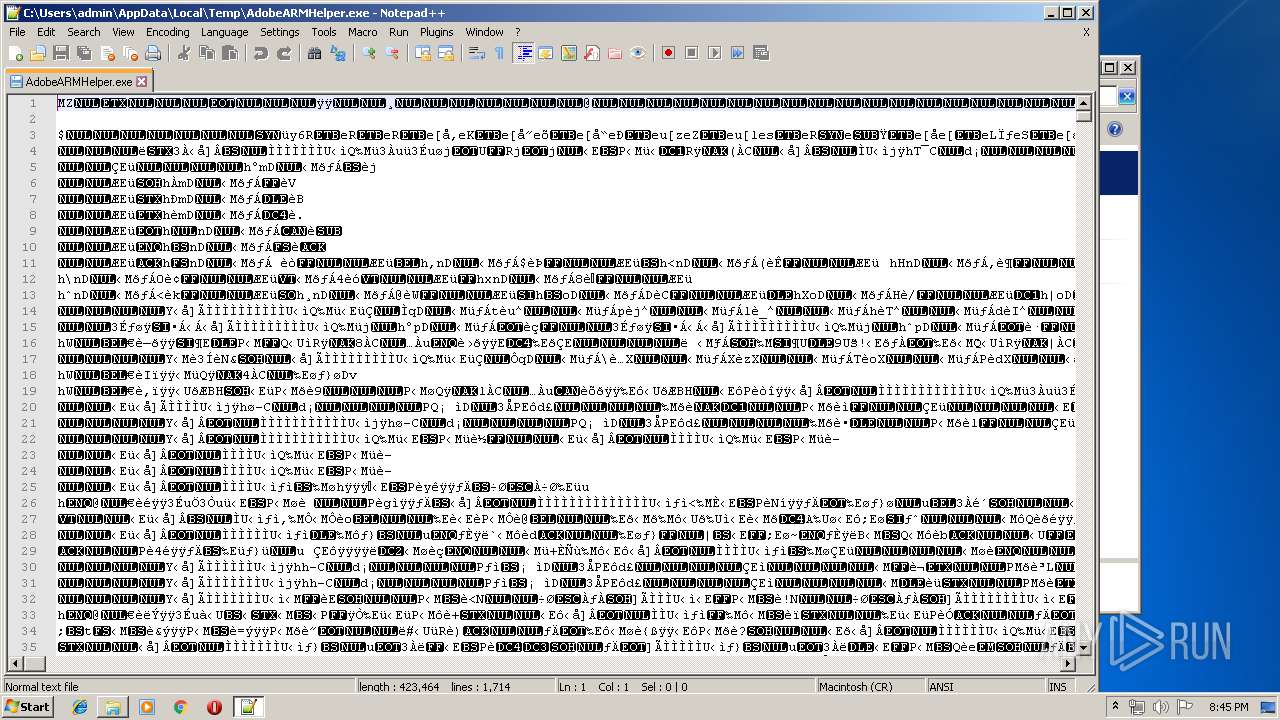This screenshot has height=720, width=1280.
Task: Click the Save floppy disk icon
Action: point(60,53)
